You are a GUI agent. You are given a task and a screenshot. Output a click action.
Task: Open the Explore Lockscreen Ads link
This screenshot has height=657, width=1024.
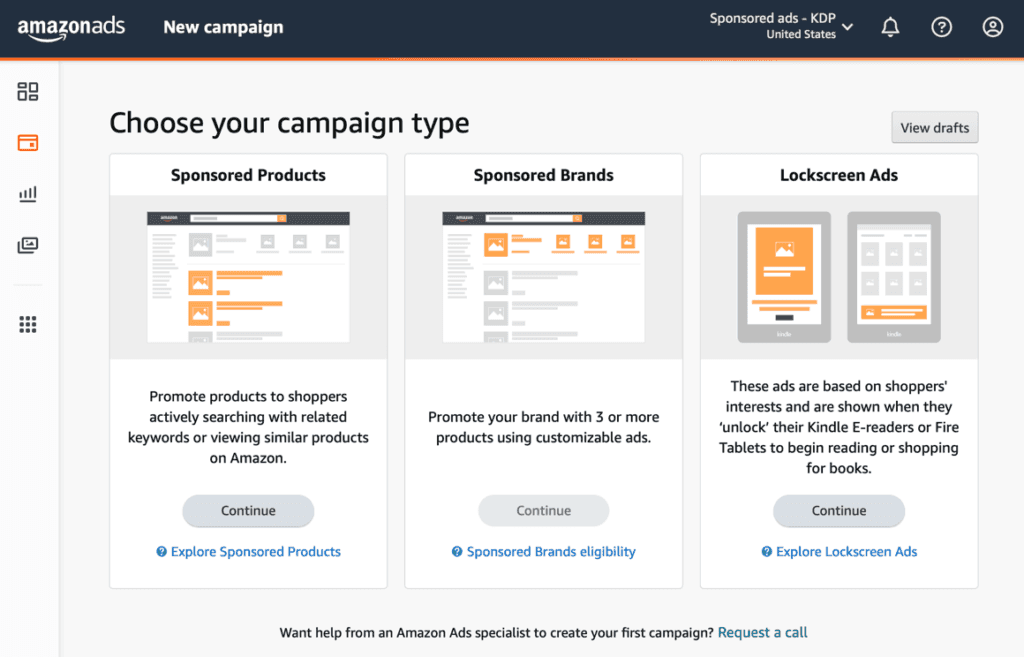tap(846, 552)
